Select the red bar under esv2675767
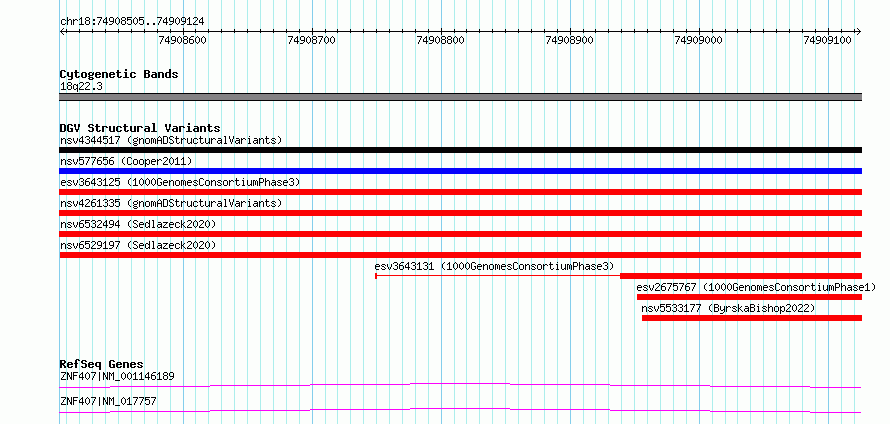The image size is (890, 424). (x=749, y=297)
